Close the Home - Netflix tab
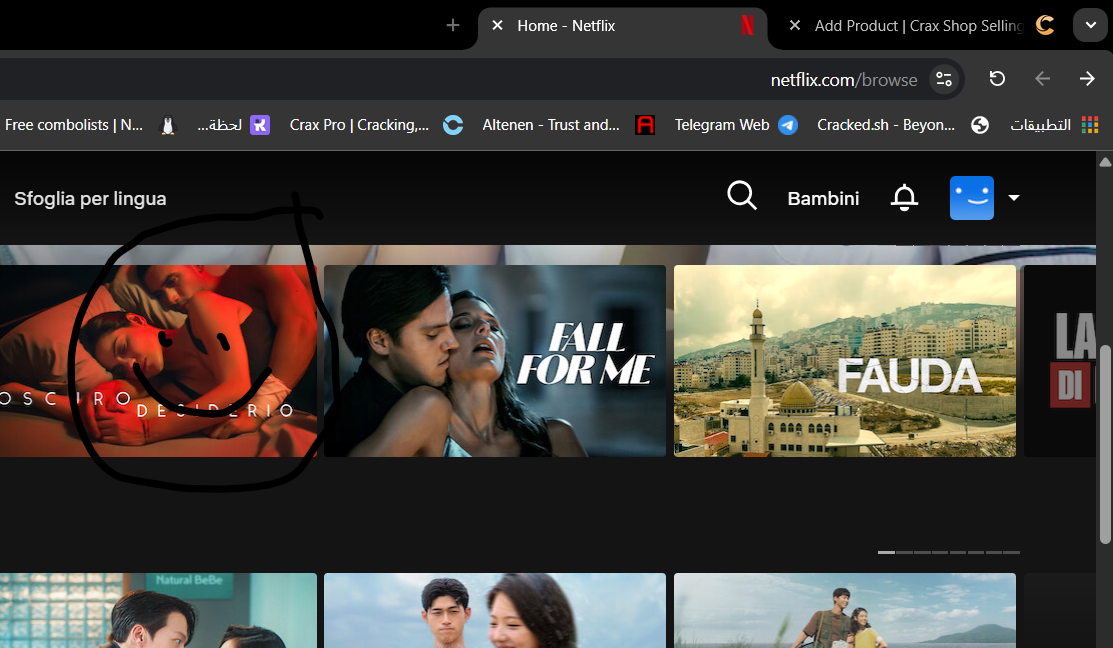 tap(497, 25)
